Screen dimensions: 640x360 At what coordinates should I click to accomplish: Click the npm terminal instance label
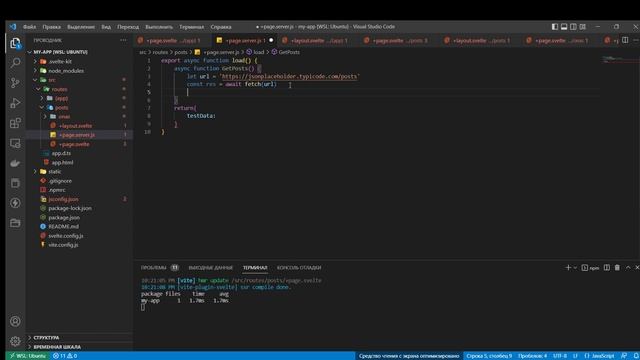click(x=591, y=268)
